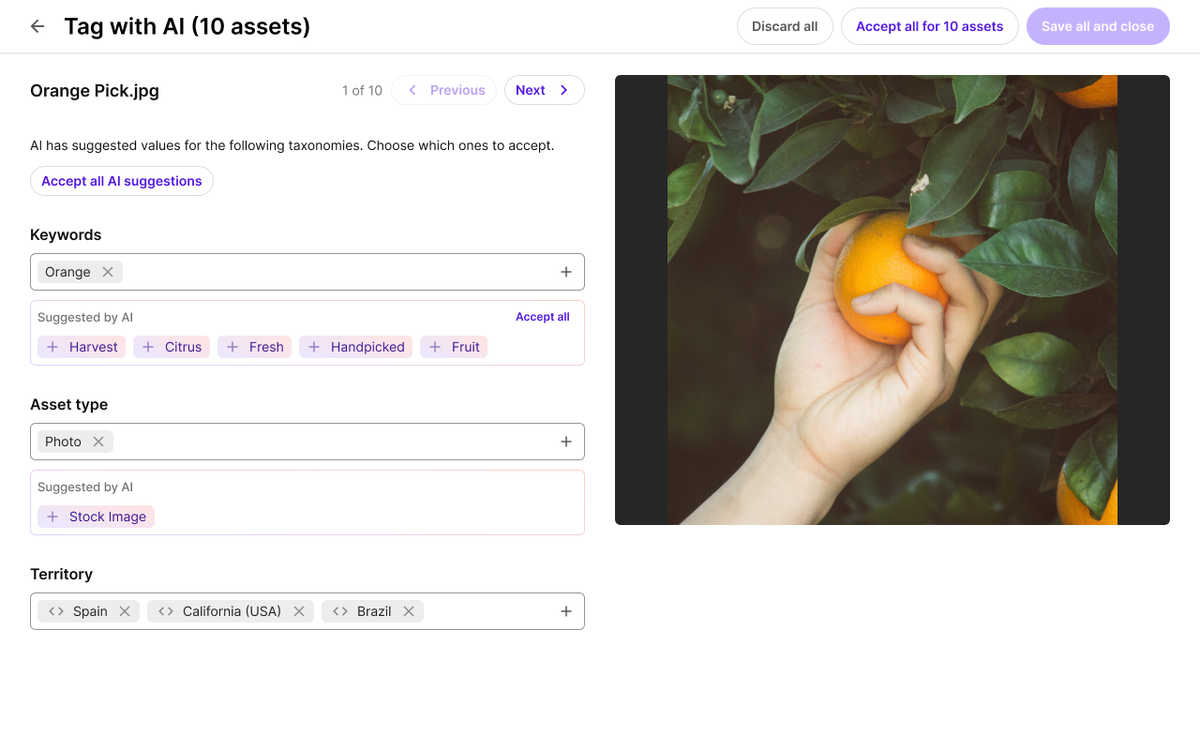Image resolution: width=1200 pixels, height=750 pixels.
Task: Click the back arrow icon
Action: click(38, 26)
